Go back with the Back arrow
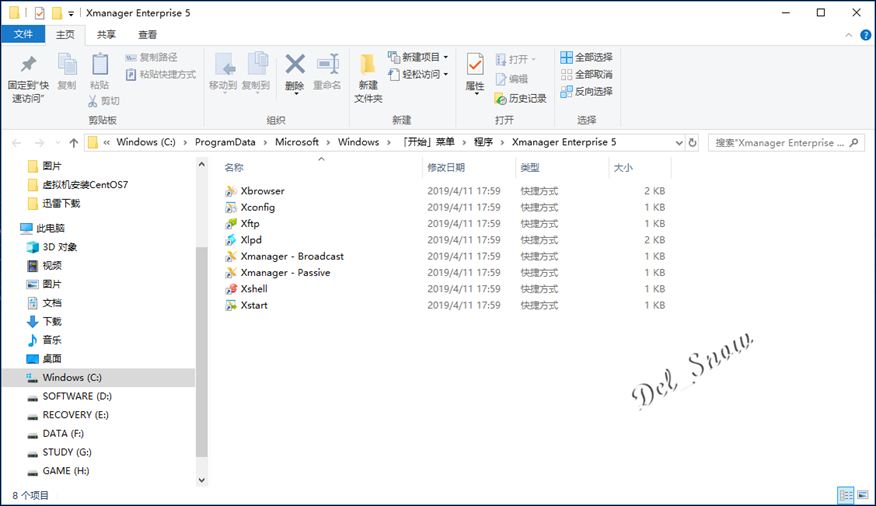The image size is (876, 506). 17,143
